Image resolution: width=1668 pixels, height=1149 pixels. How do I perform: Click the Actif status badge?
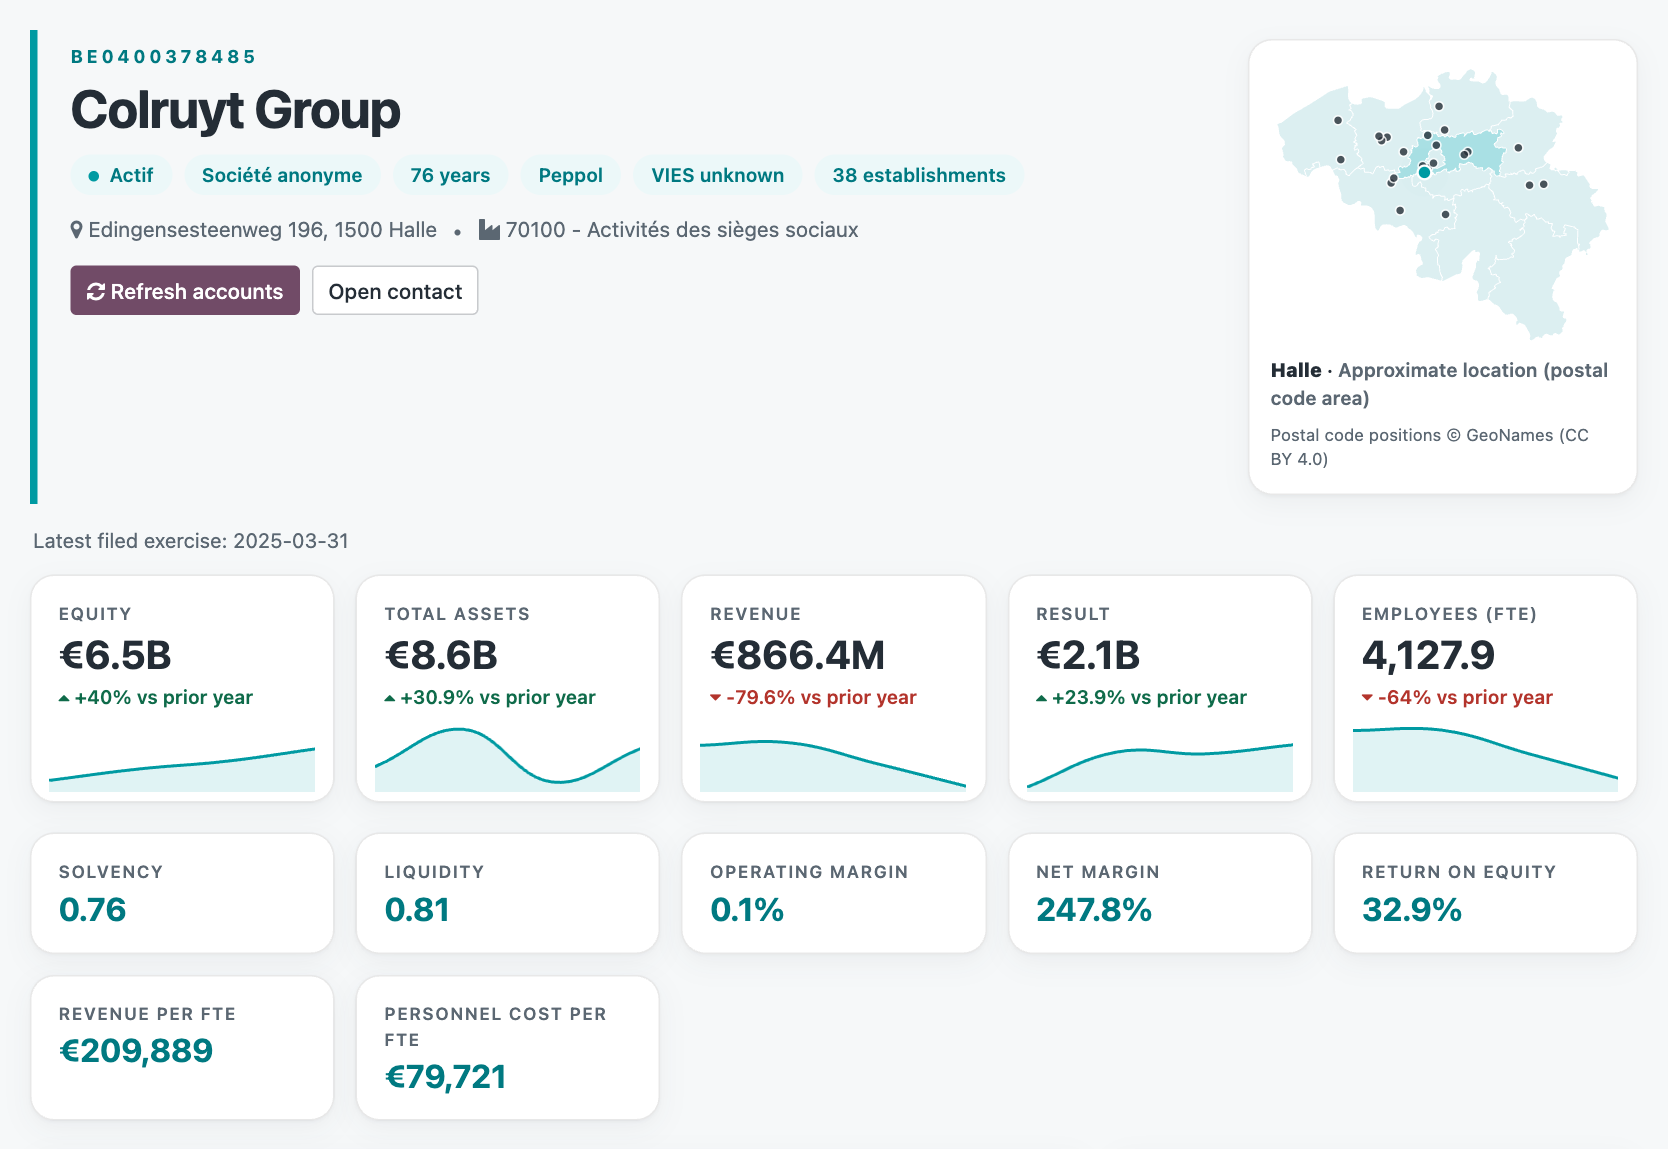coord(121,175)
